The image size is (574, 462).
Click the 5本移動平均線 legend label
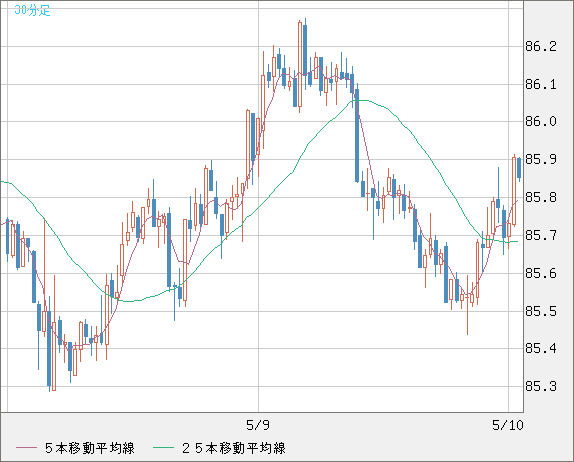pos(90,448)
